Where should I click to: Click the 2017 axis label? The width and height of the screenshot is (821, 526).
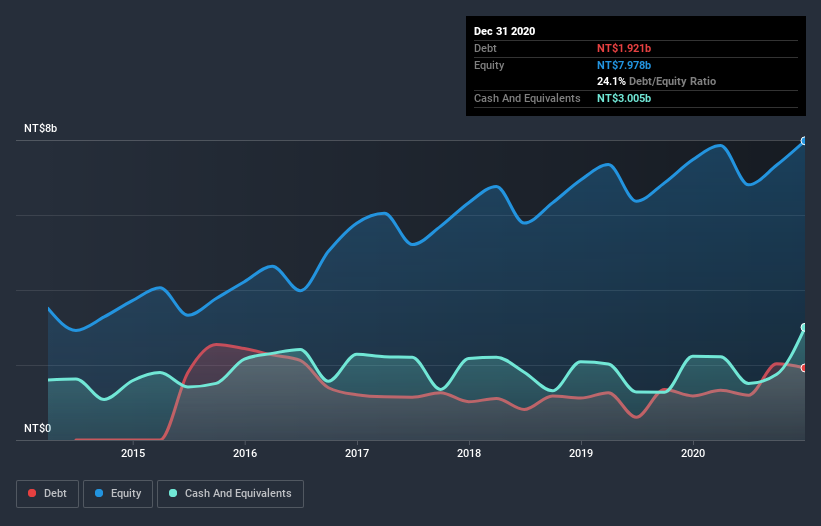[x=357, y=453]
